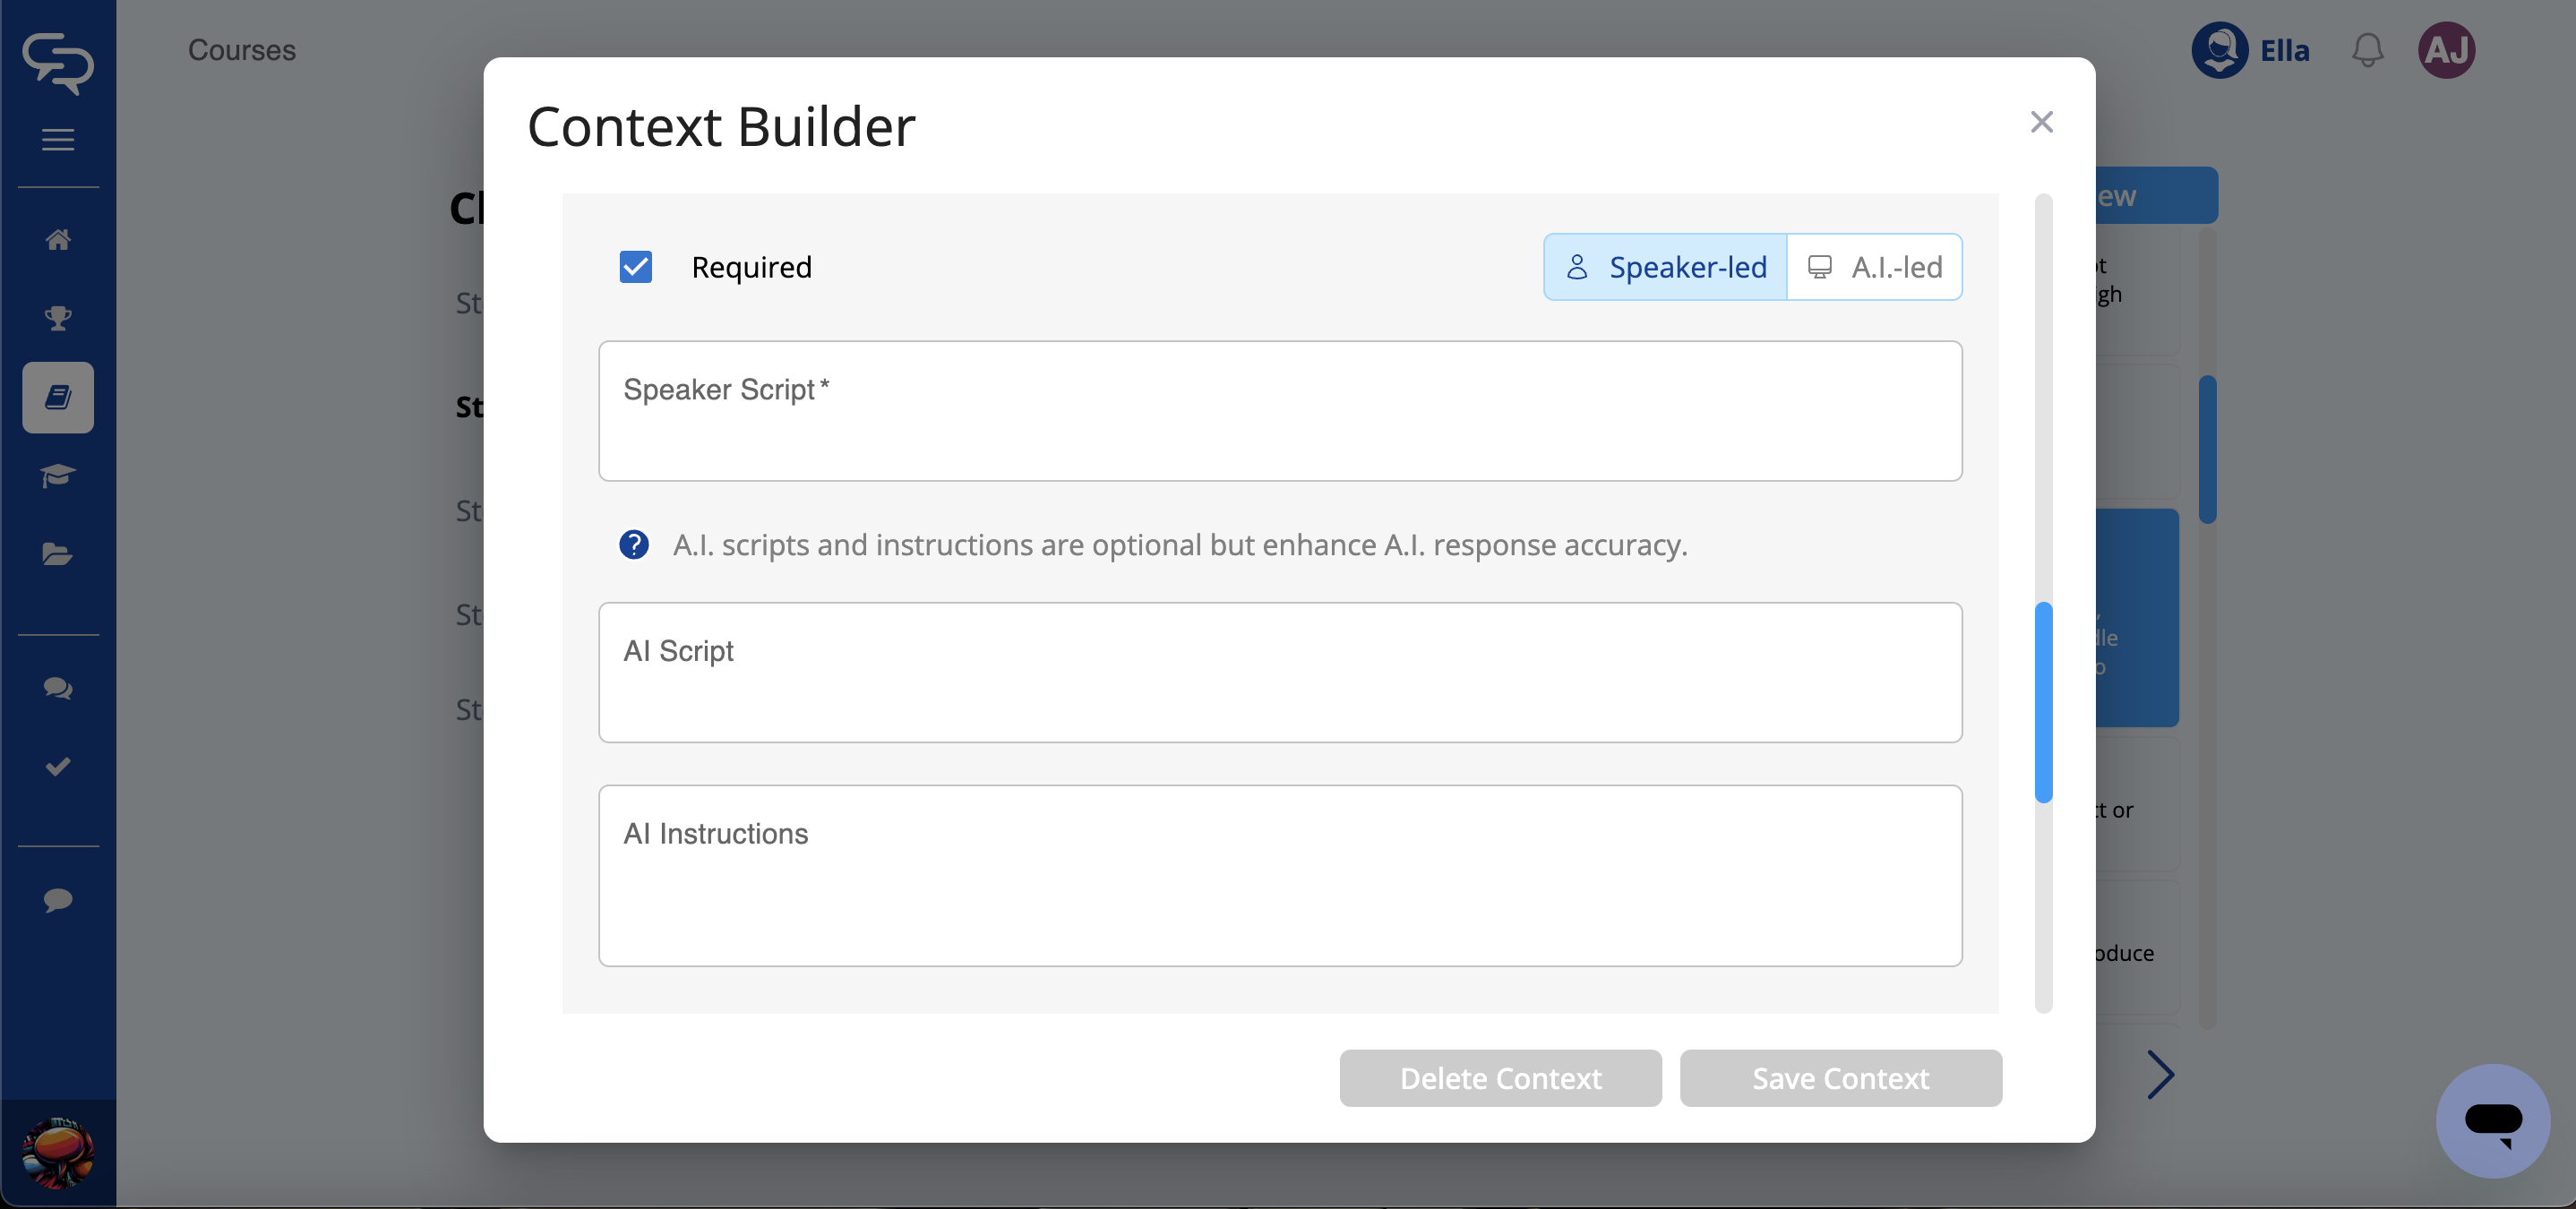2576x1209 pixels.
Task: Click the Courses header item
Action: pyautogui.click(x=242, y=50)
